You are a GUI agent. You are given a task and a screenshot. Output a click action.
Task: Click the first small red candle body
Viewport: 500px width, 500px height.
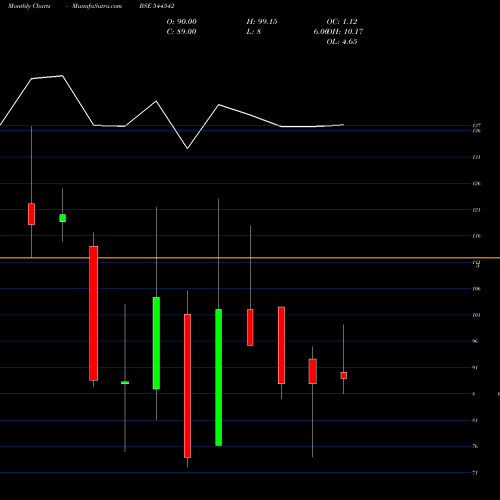coord(31,214)
